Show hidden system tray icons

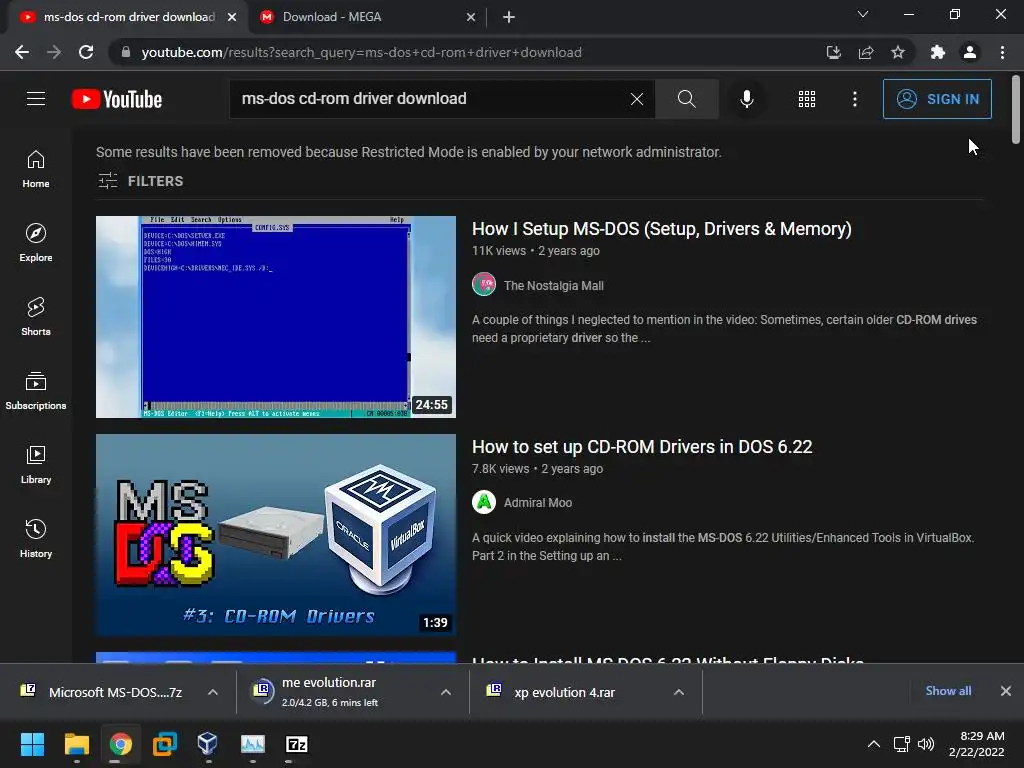[x=873, y=744]
